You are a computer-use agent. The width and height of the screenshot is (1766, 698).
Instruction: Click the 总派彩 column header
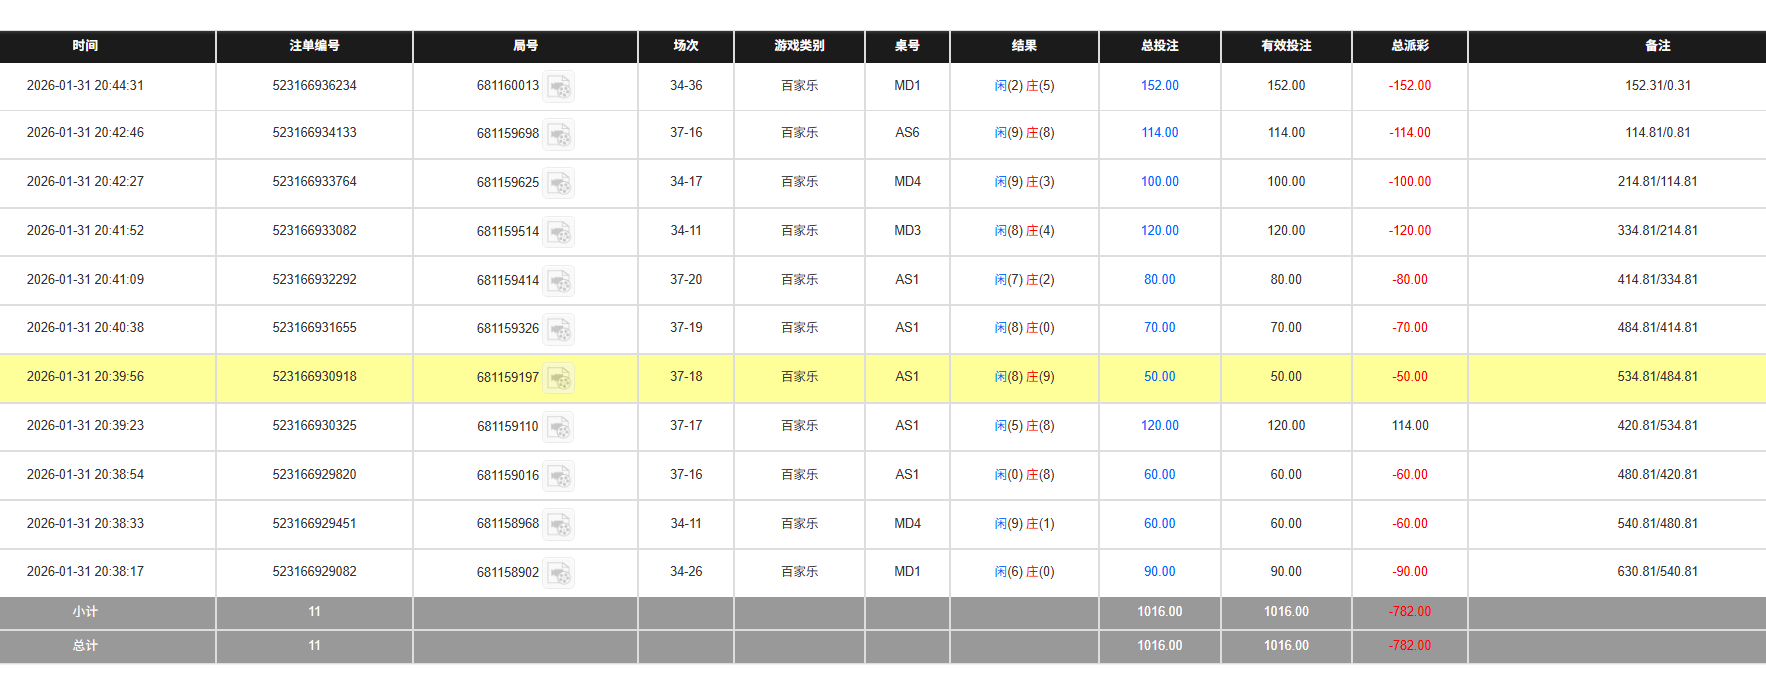(x=1409, y=46)
